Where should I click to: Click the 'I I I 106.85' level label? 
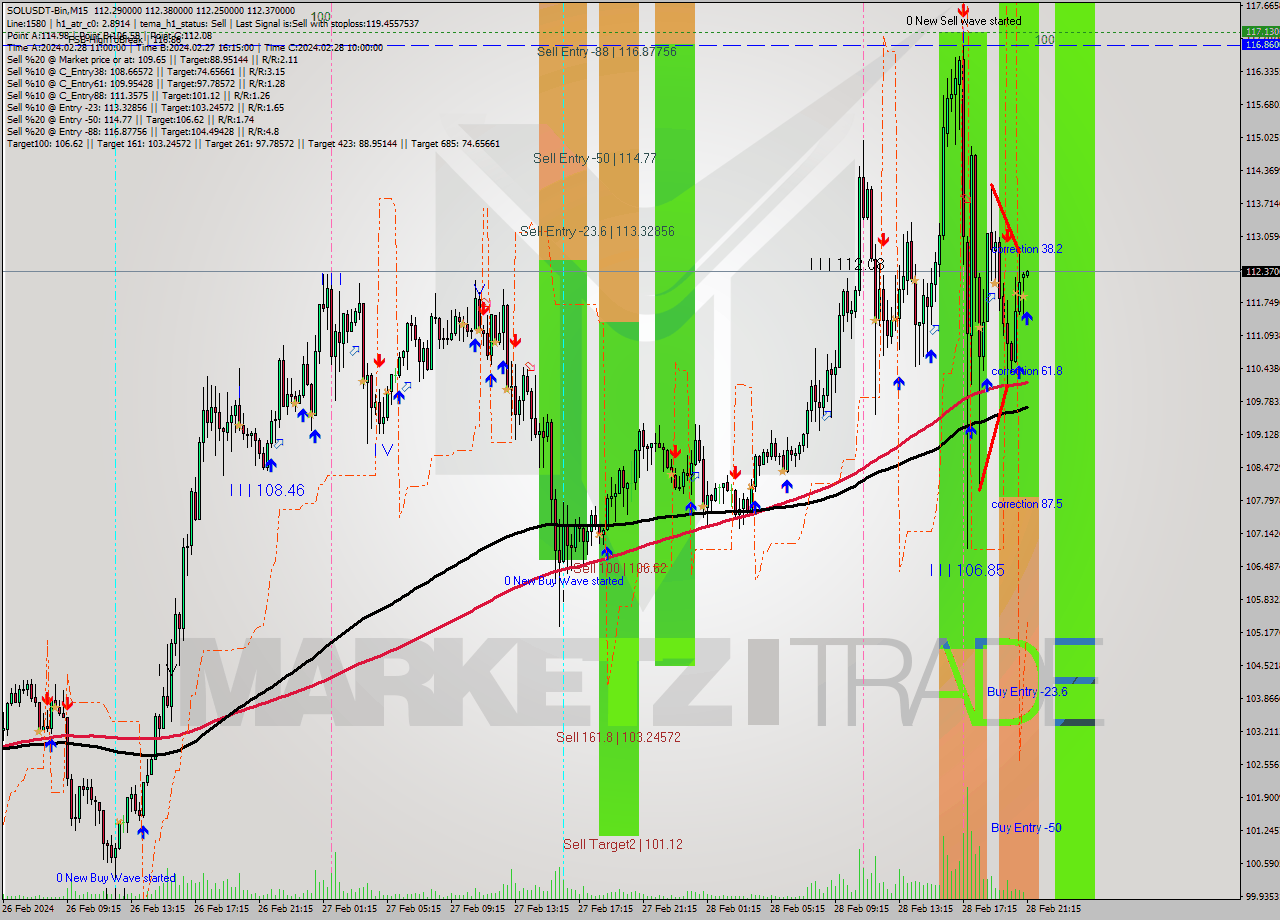pos(967,570)
